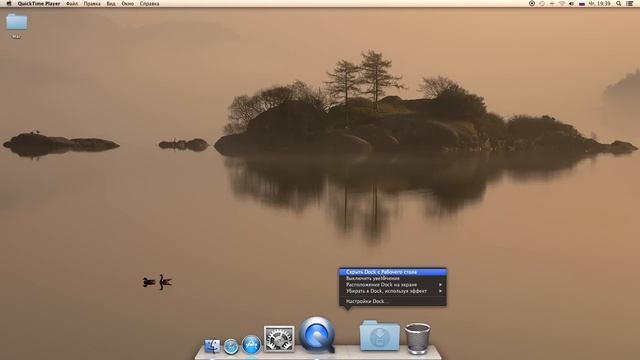Screen dimensions: 640x360
Task: Open the Правка menu
Action: (92, 3)
